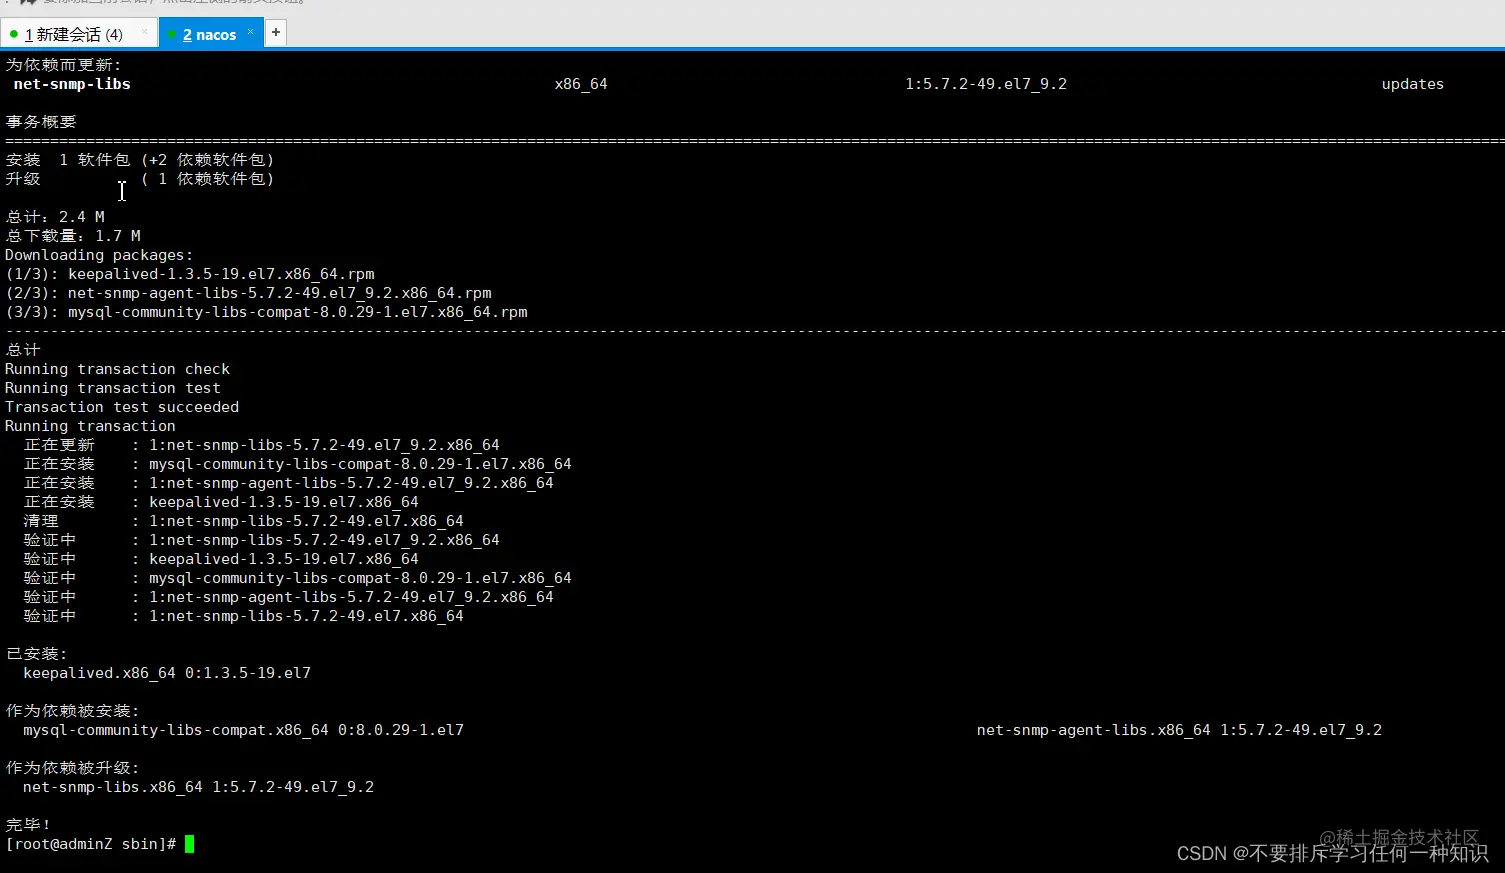Click the '正在更新' net-snmp-libs line
Viewport: 1505px width, 873px height.
(262, 445)
